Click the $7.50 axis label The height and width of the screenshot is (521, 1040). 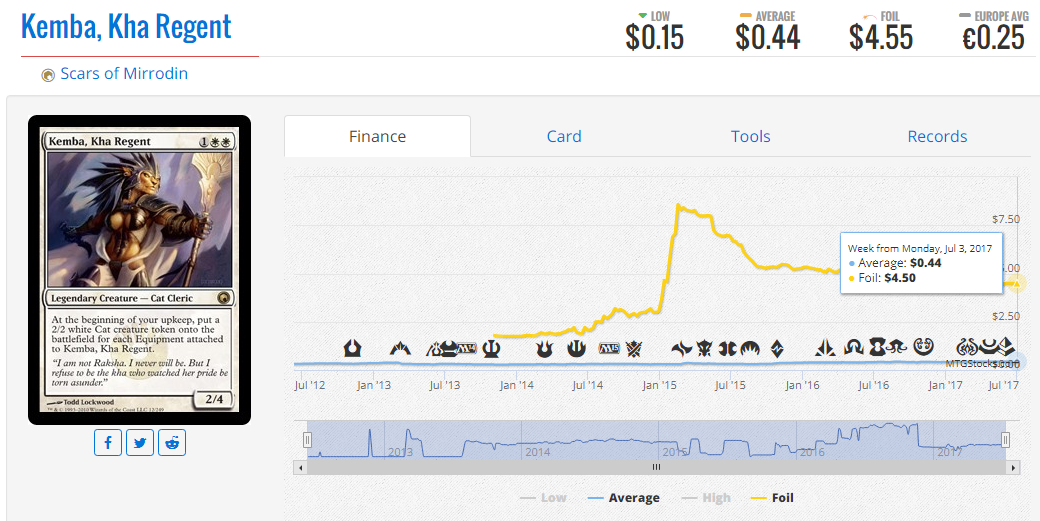pyautogui.click(x=1006, y=219)
